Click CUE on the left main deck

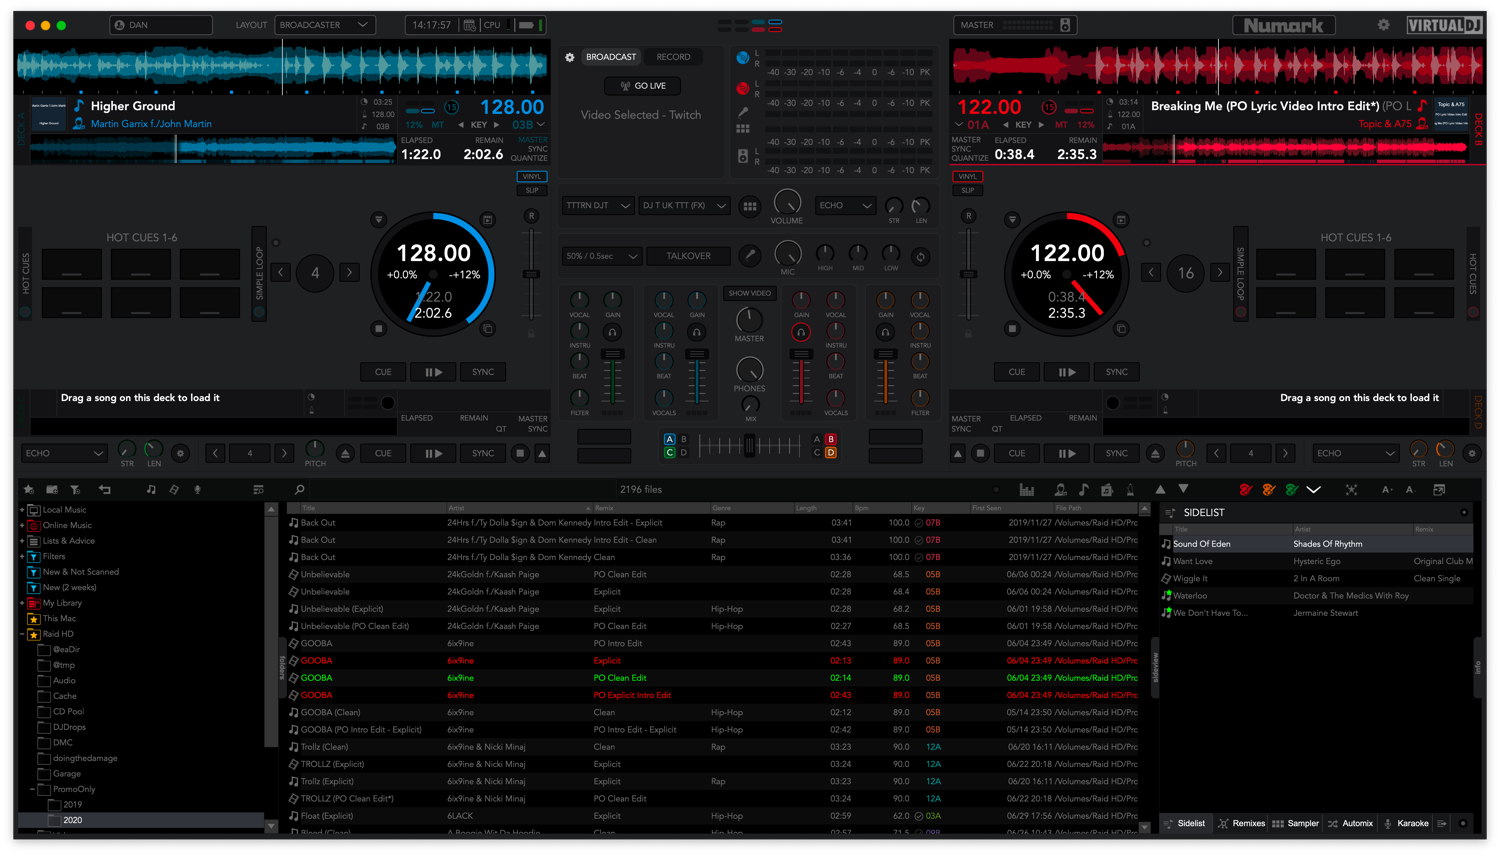(x=383, y=372)
